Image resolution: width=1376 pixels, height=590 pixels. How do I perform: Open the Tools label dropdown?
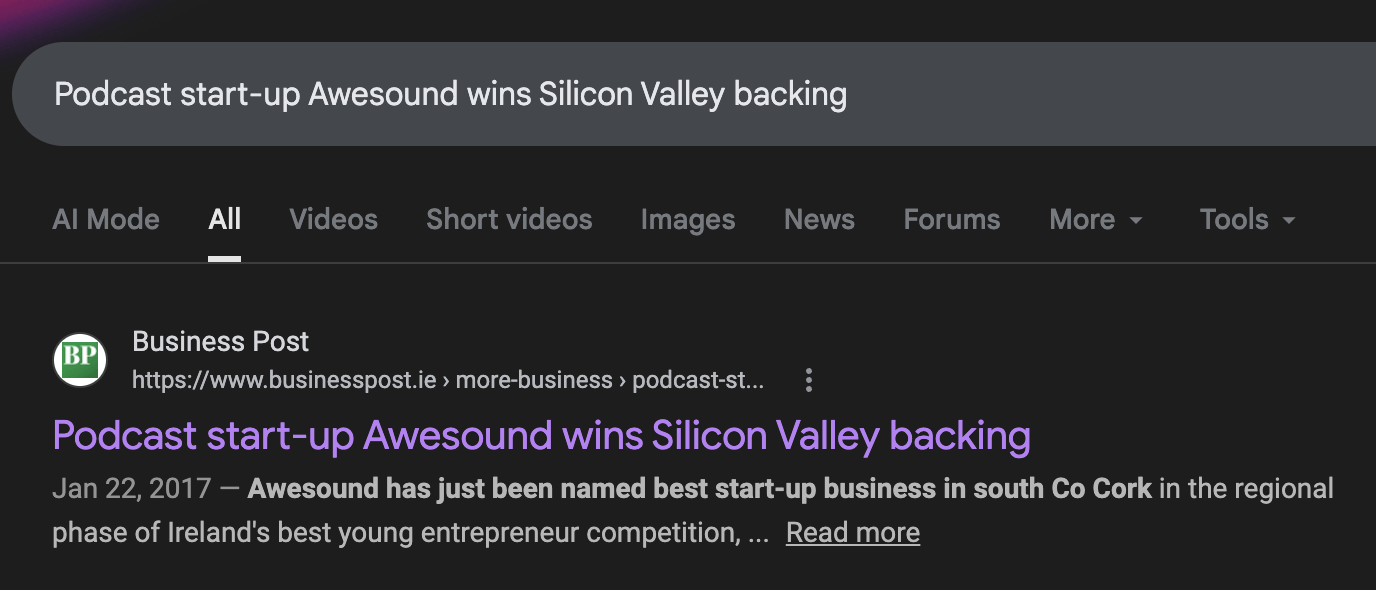(x=1234, y=220)
